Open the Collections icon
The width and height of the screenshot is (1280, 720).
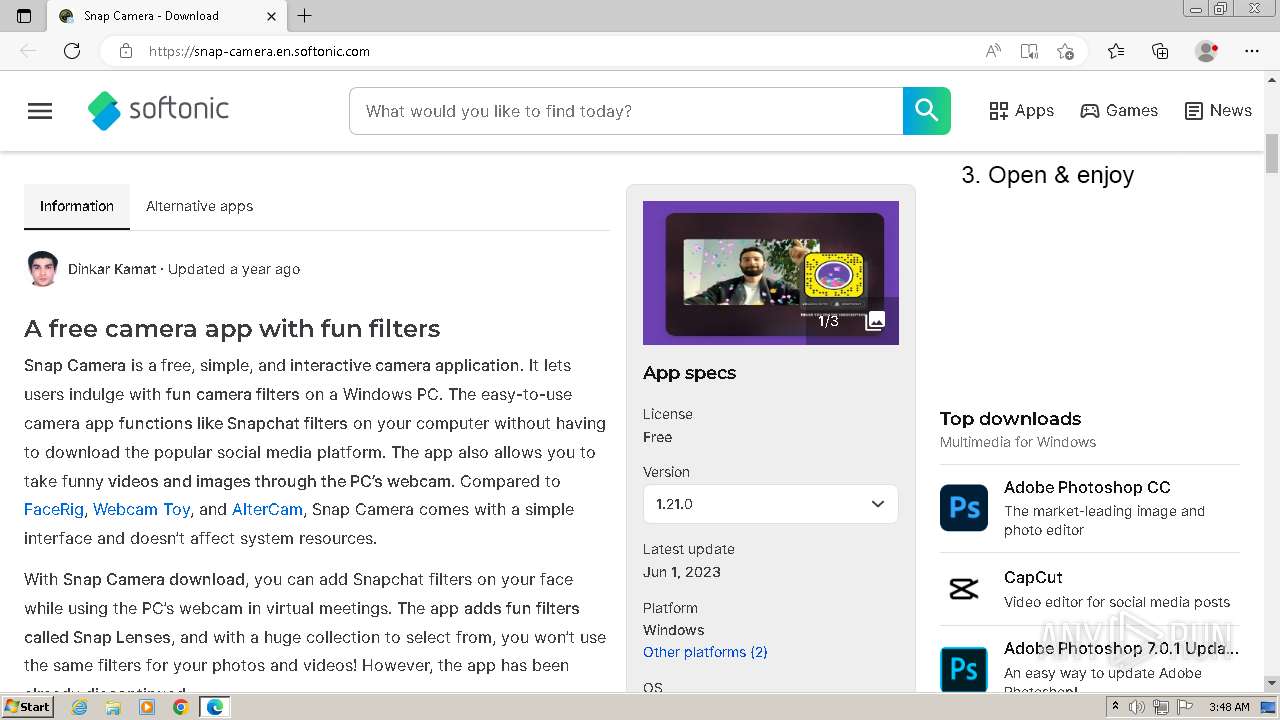1160,51
